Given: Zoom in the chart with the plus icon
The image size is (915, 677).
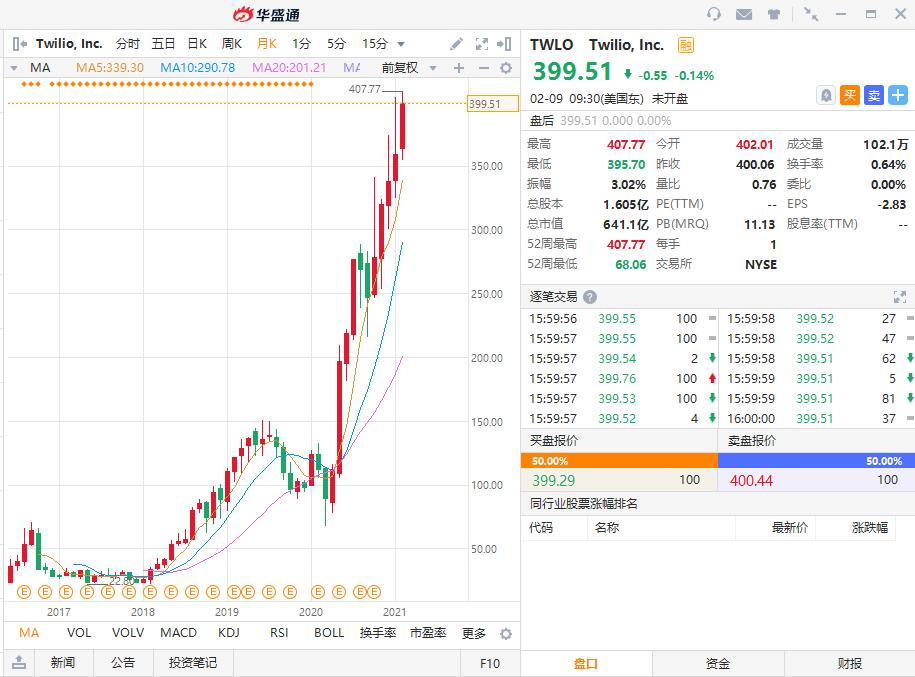Looking at the screenshot, I should (x=458, y=68).
